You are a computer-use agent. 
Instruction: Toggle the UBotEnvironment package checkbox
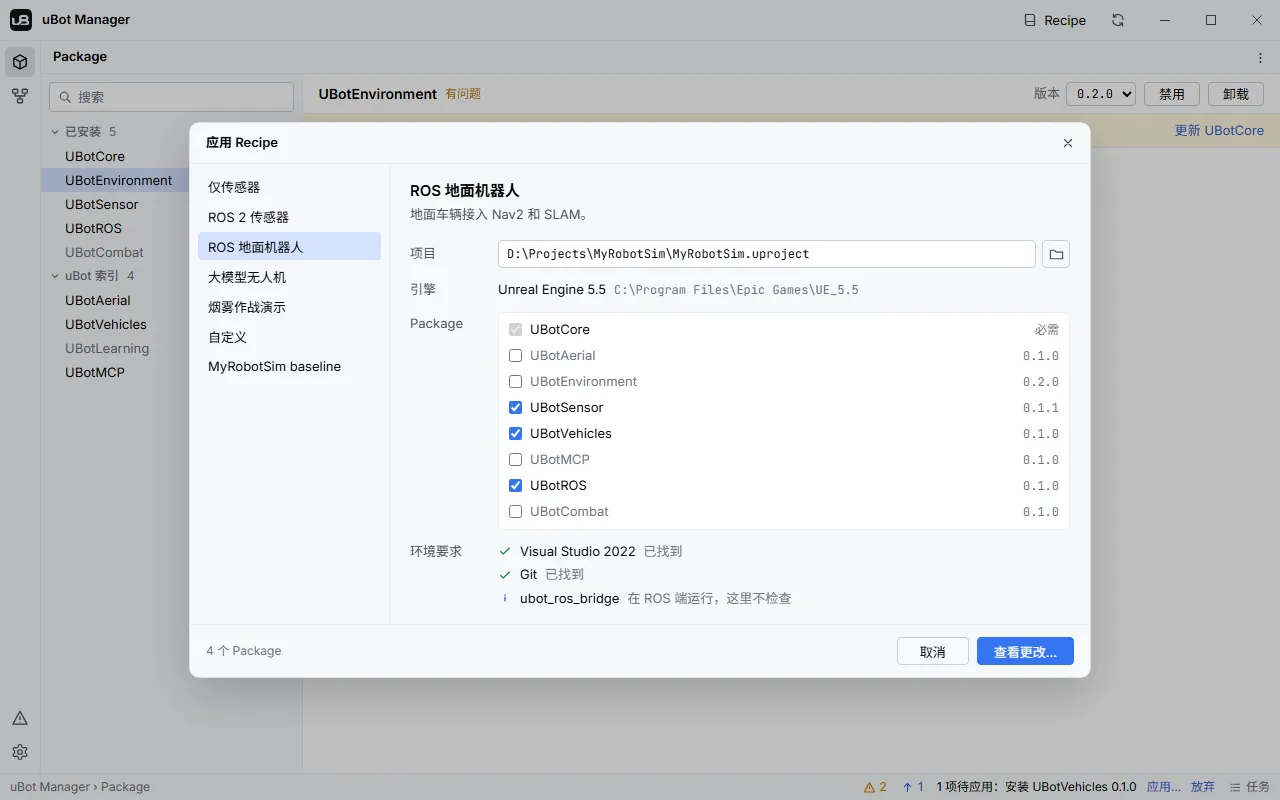tap(516, 381)
